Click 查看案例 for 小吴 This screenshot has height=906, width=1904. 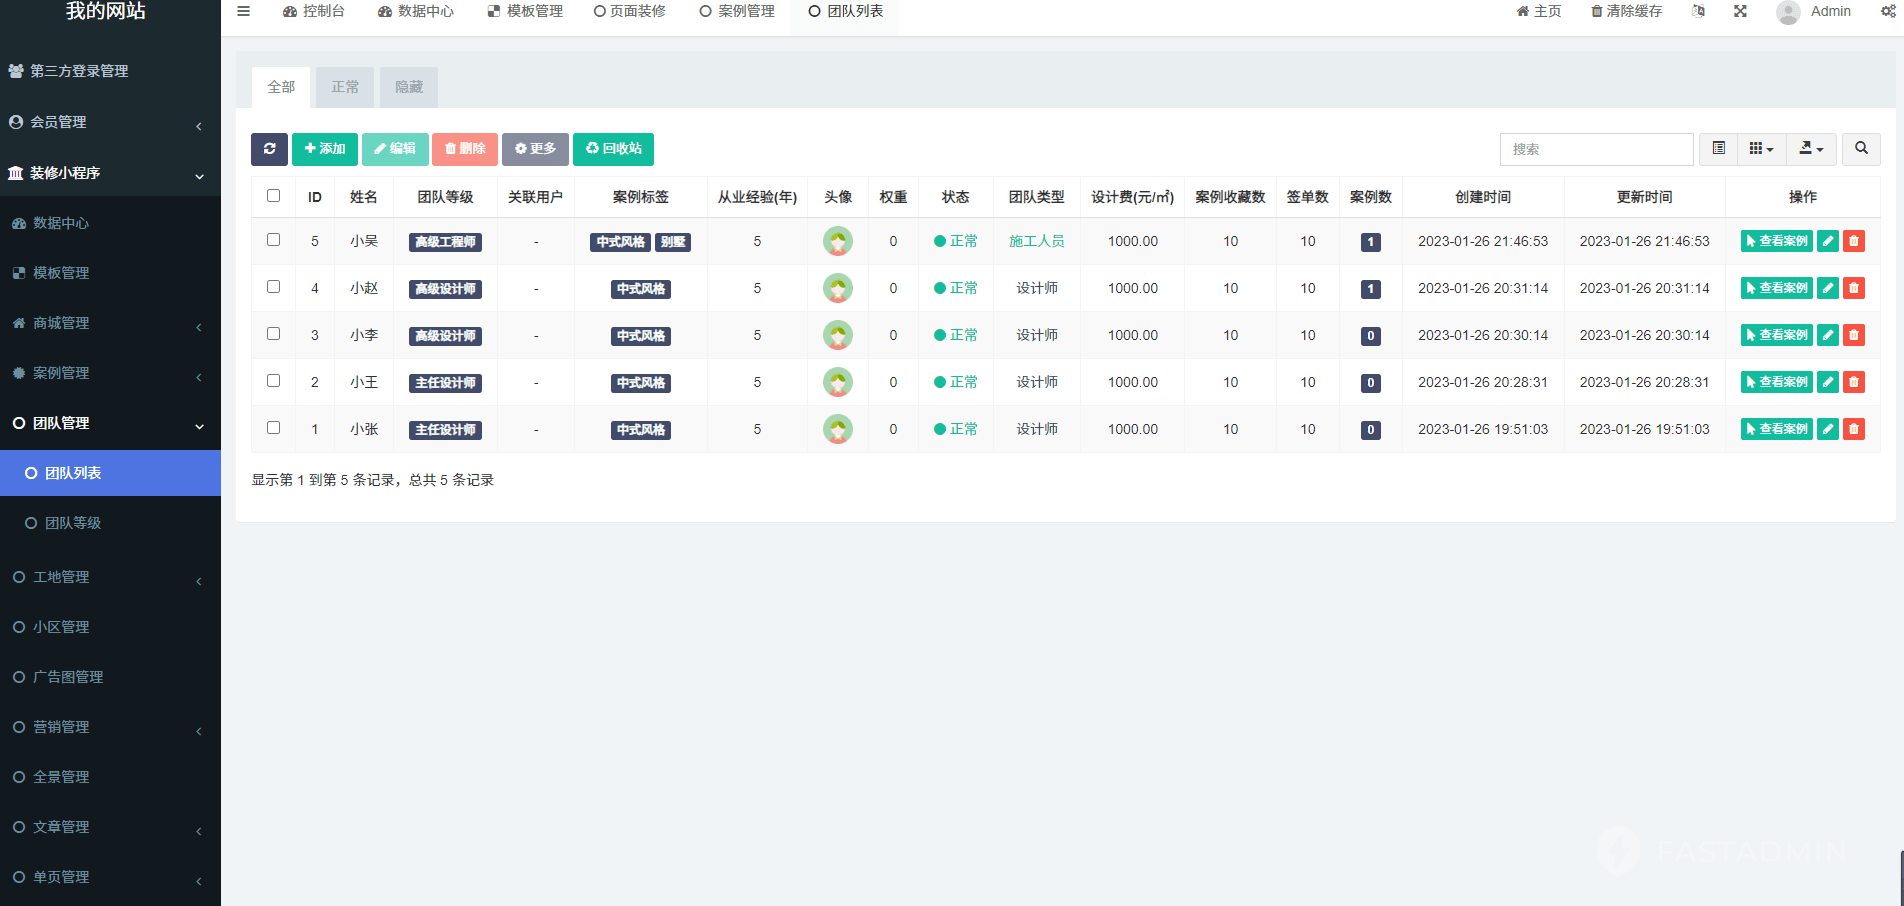pyautogui.click(x=1776, y=241)
